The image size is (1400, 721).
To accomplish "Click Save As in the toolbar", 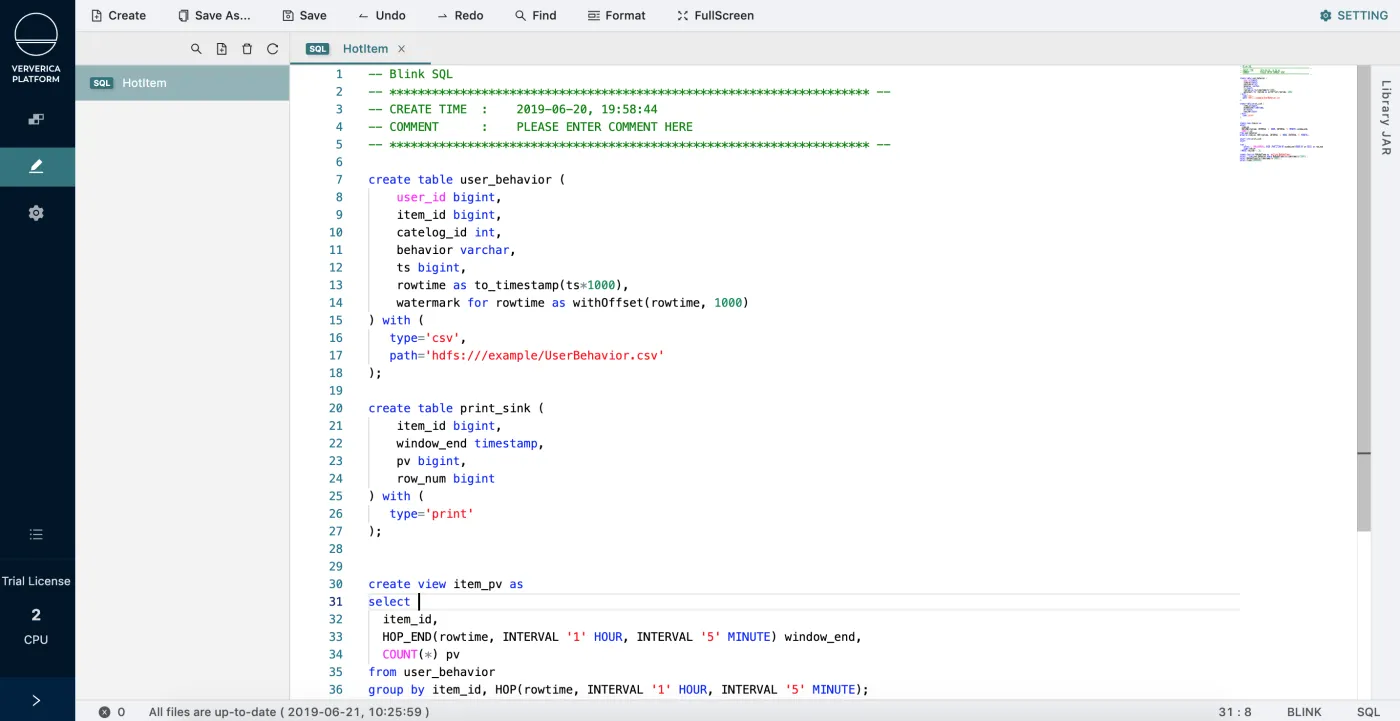I will 214,15.
